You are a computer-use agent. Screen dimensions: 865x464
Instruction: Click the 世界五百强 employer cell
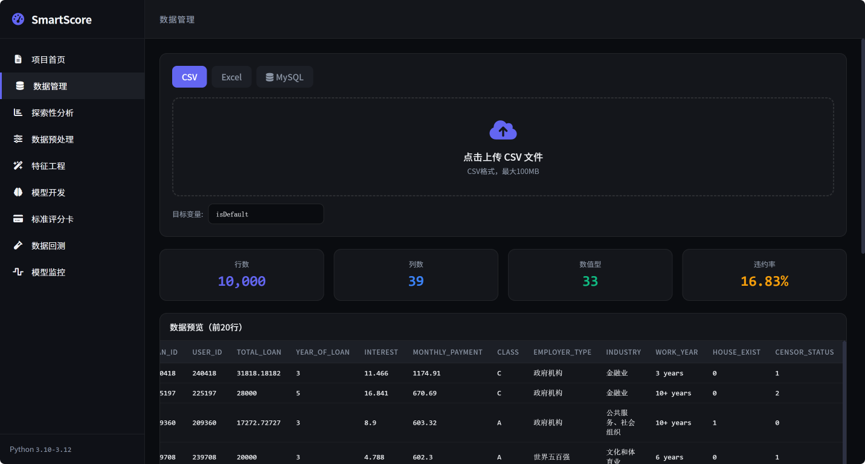[552, 457]
